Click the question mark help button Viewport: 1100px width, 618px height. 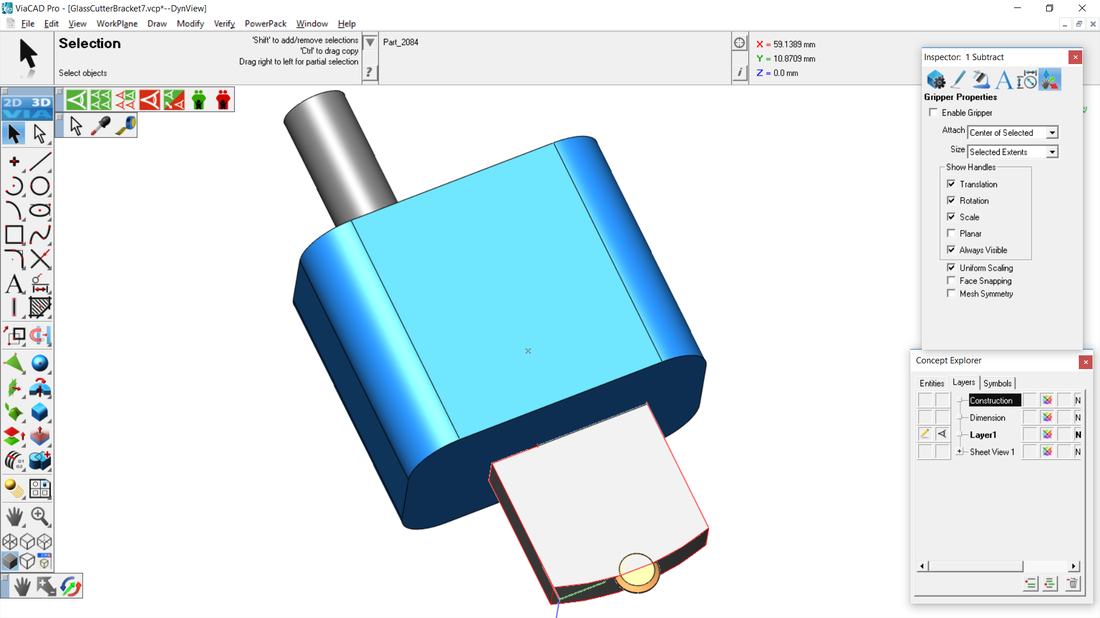pyautogui.click(x=369, y=72)
